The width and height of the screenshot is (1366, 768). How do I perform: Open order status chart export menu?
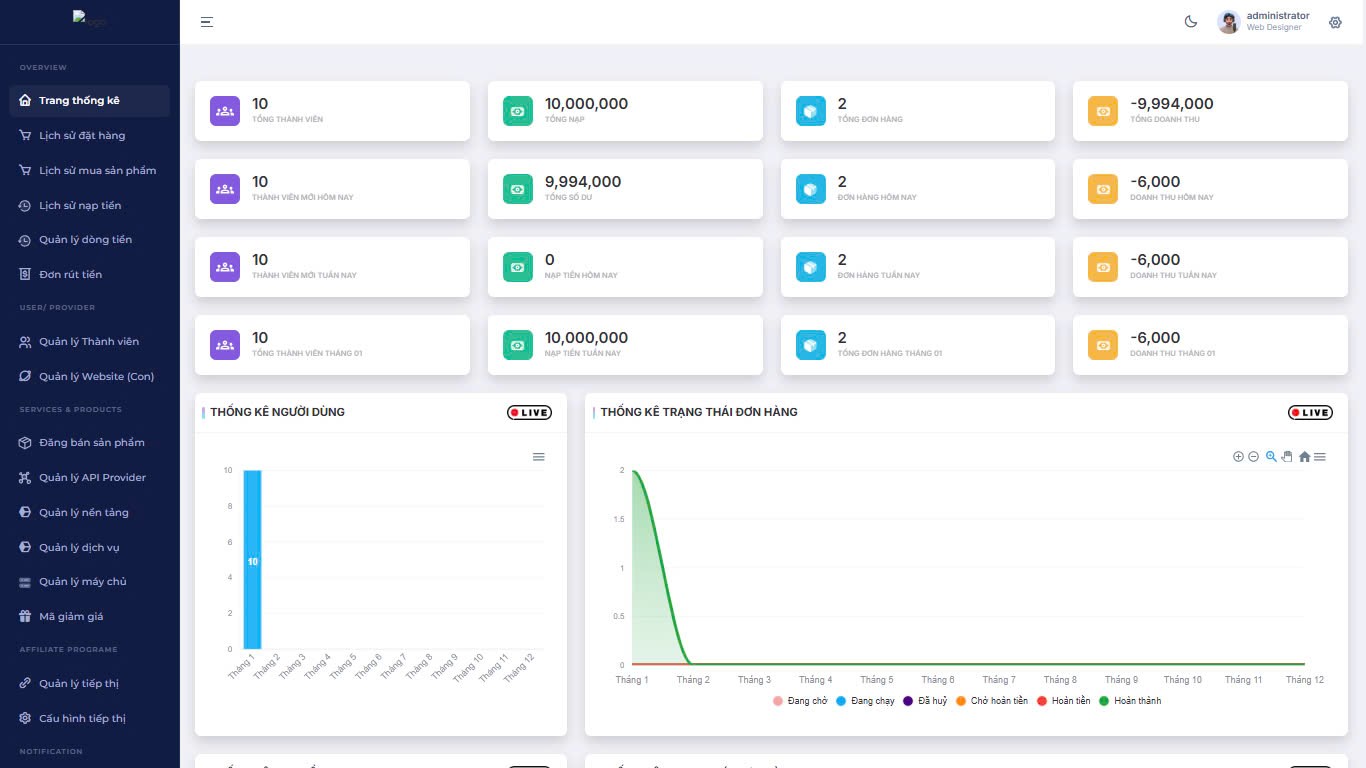click(x=1320, y=457)
